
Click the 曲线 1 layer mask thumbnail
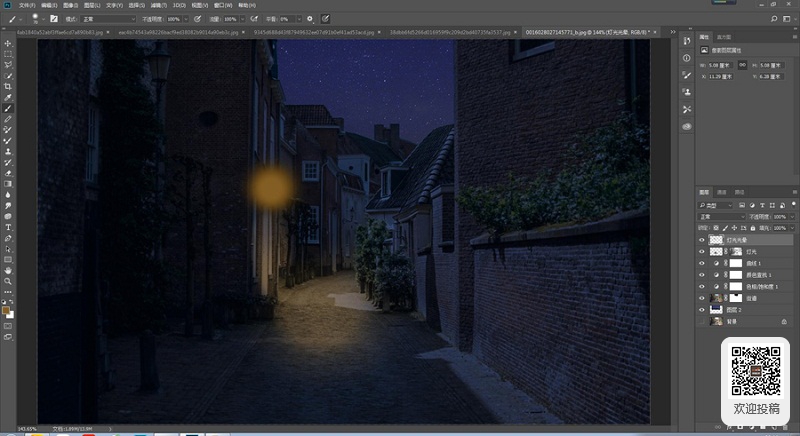736,263
